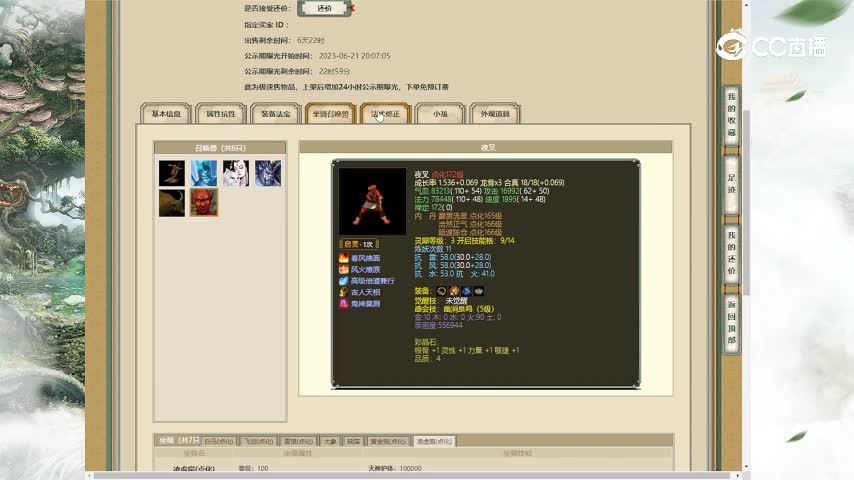Viewport: 854px width, 480px height.
Task: Click the 夜叉 character portrait image
Action: tap(373, 201)
